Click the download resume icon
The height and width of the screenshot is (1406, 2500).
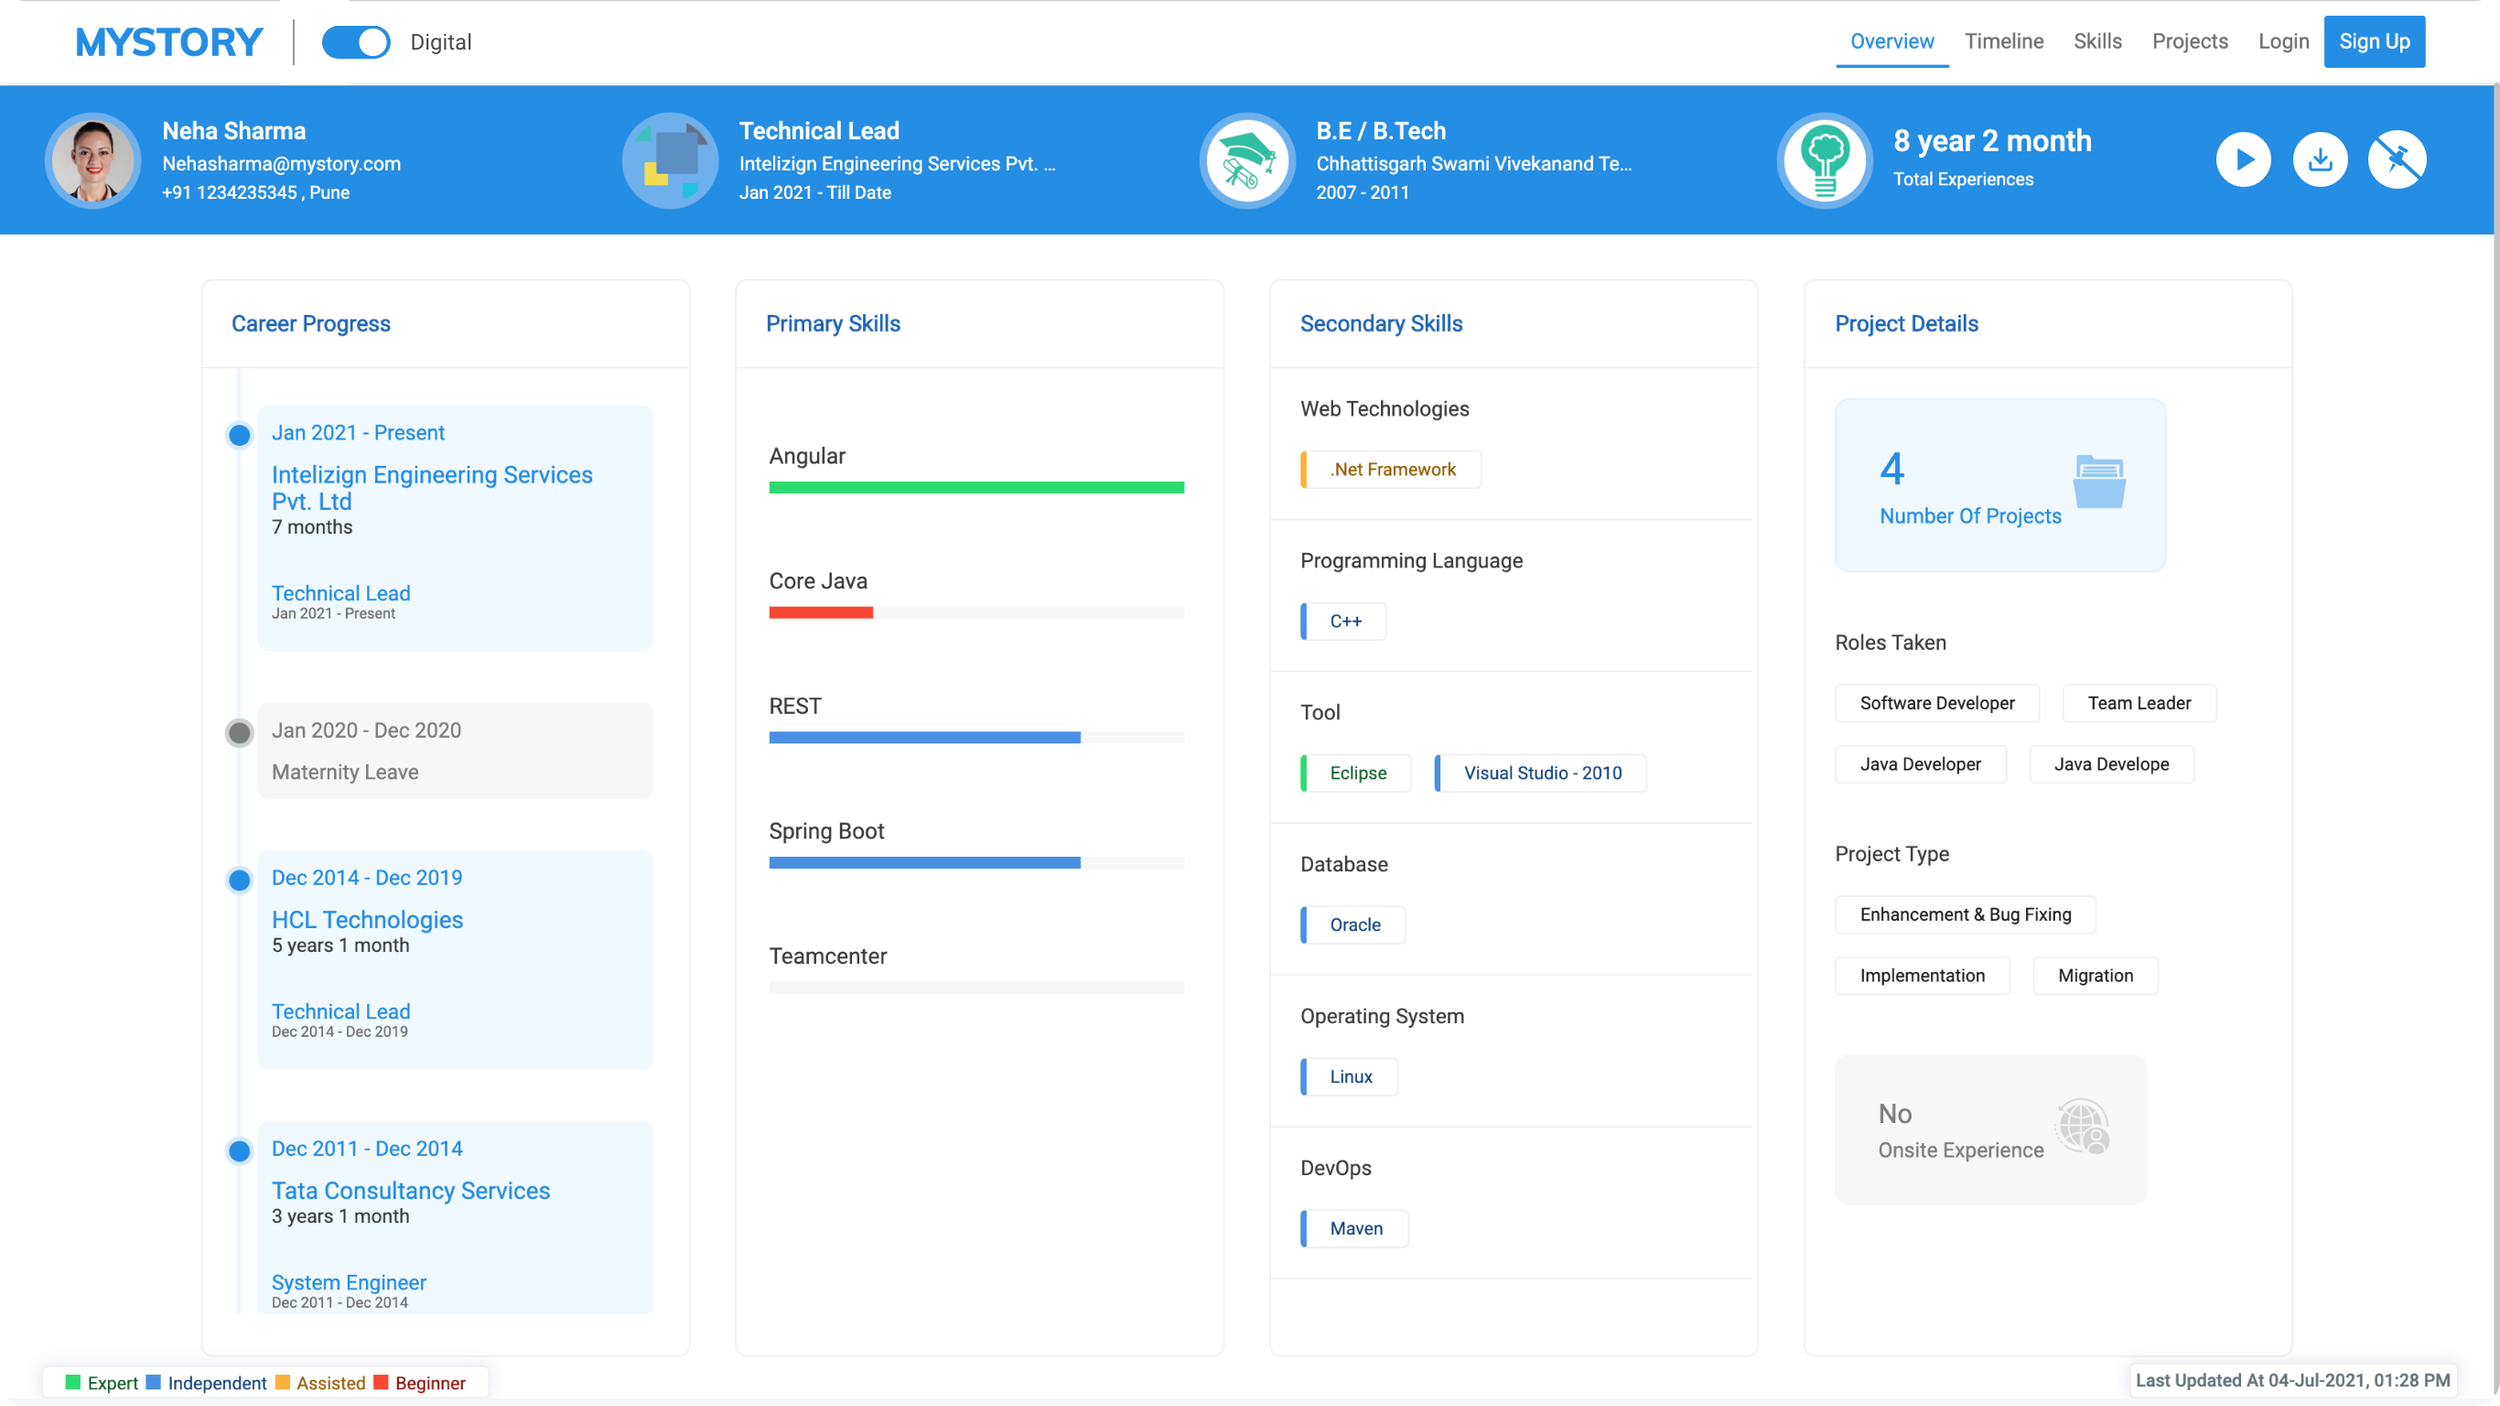[2320, 160]
